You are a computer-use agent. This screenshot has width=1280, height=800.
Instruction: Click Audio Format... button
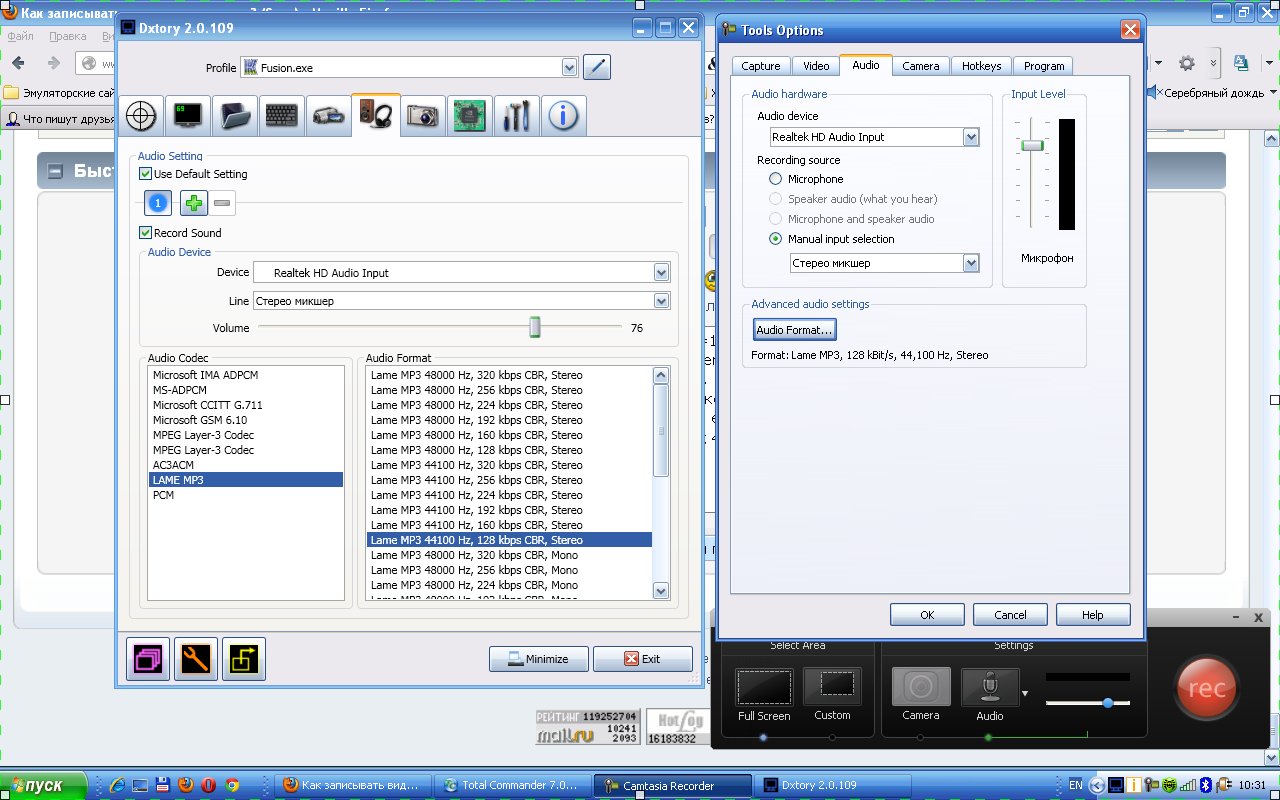click(794, 330)
